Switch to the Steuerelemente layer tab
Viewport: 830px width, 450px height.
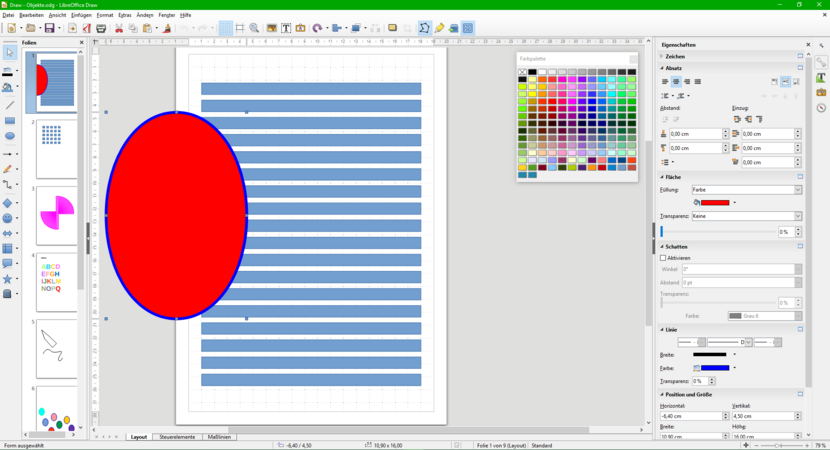(x=177, y=437)
